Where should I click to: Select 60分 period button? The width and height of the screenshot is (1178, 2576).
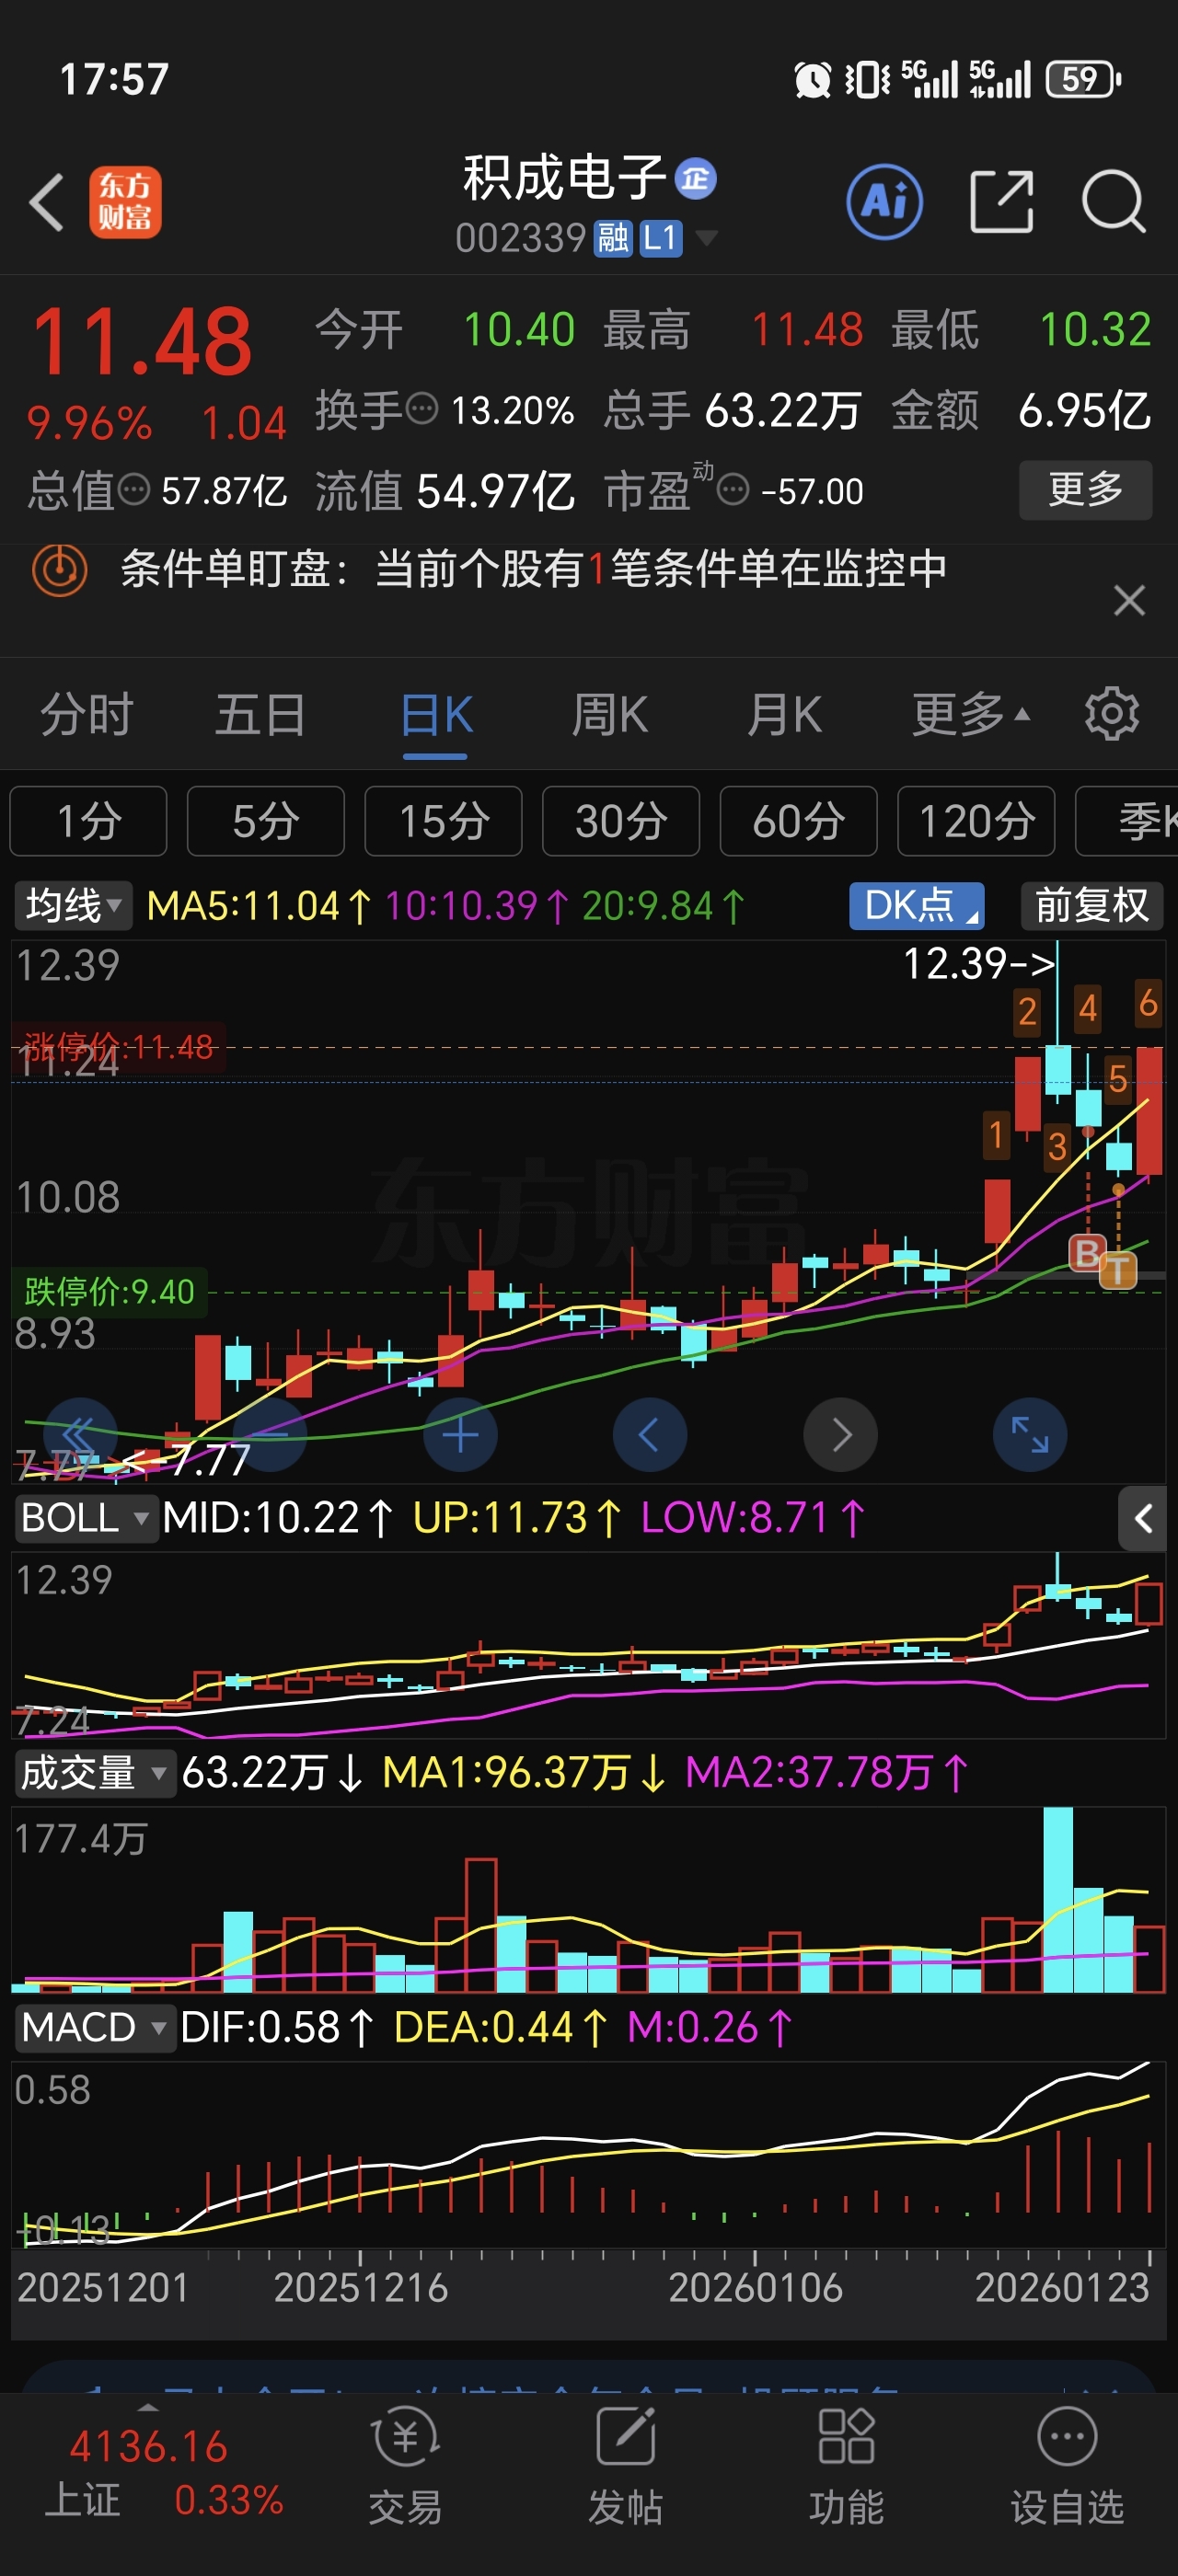(x=798, y=821)
